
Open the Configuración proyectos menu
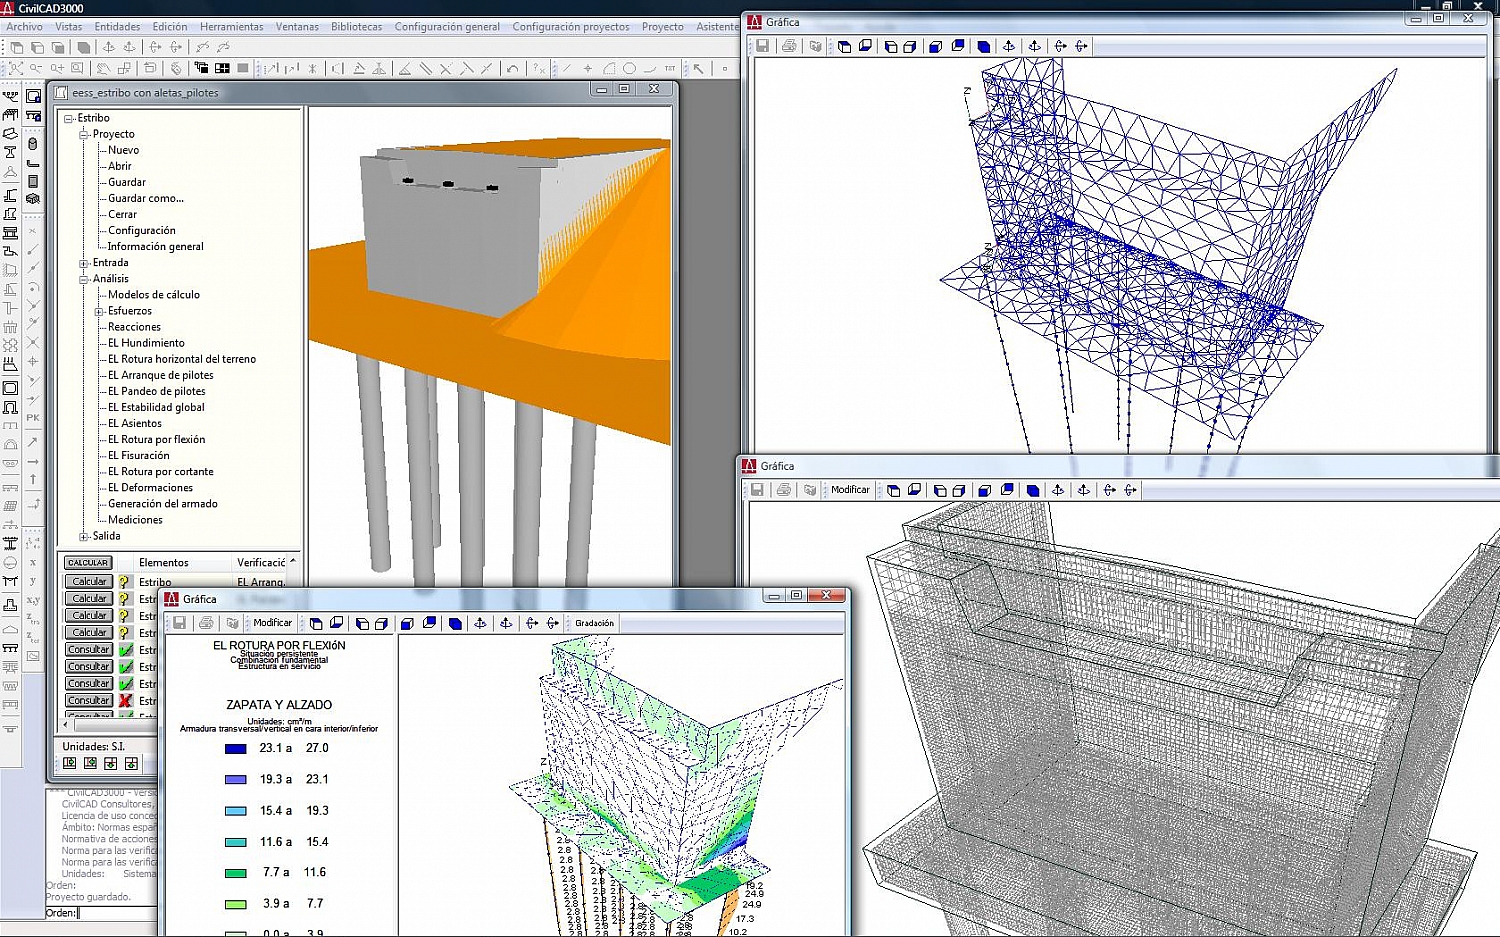(571, 27)
